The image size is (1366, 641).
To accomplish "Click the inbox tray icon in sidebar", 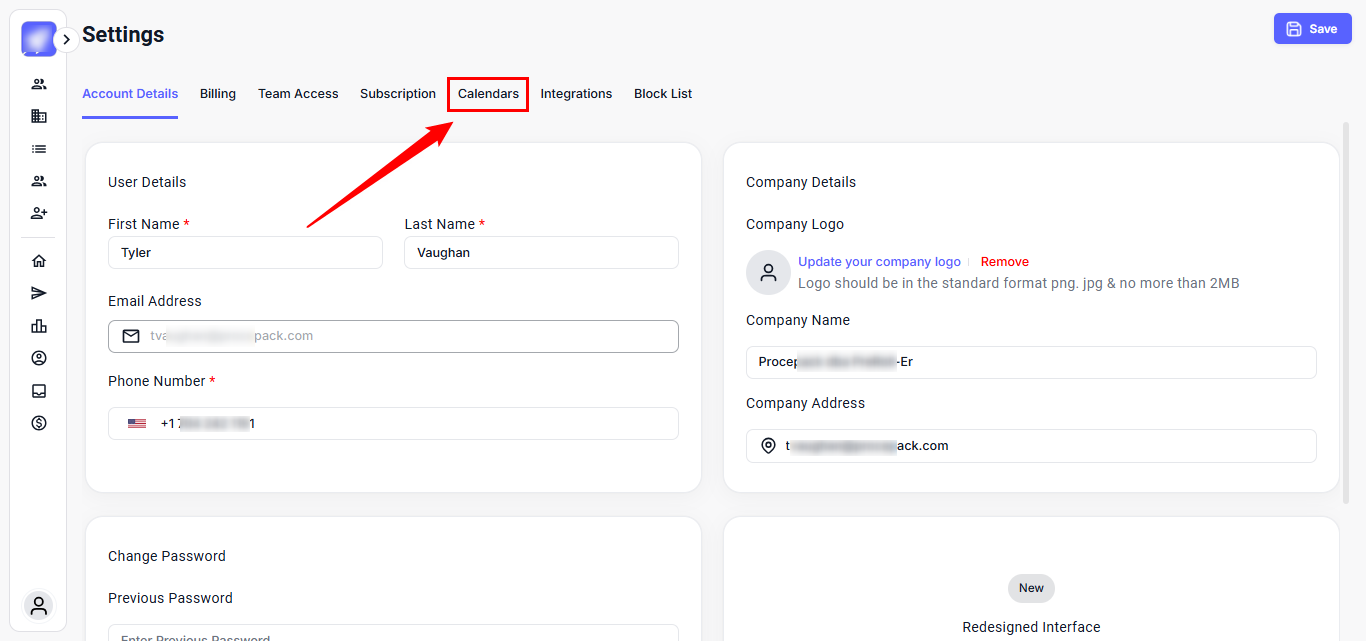I will (39, 391).
